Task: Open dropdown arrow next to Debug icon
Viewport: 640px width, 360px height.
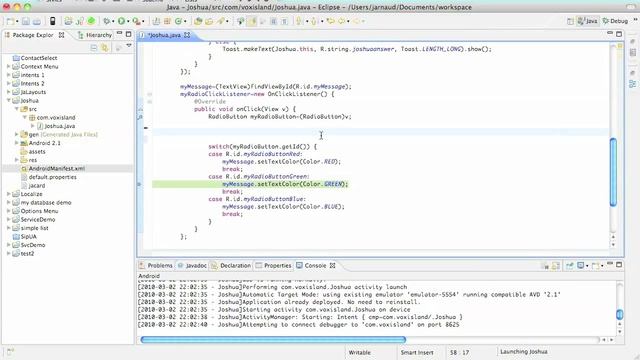Action: click(x=113, y=22)
